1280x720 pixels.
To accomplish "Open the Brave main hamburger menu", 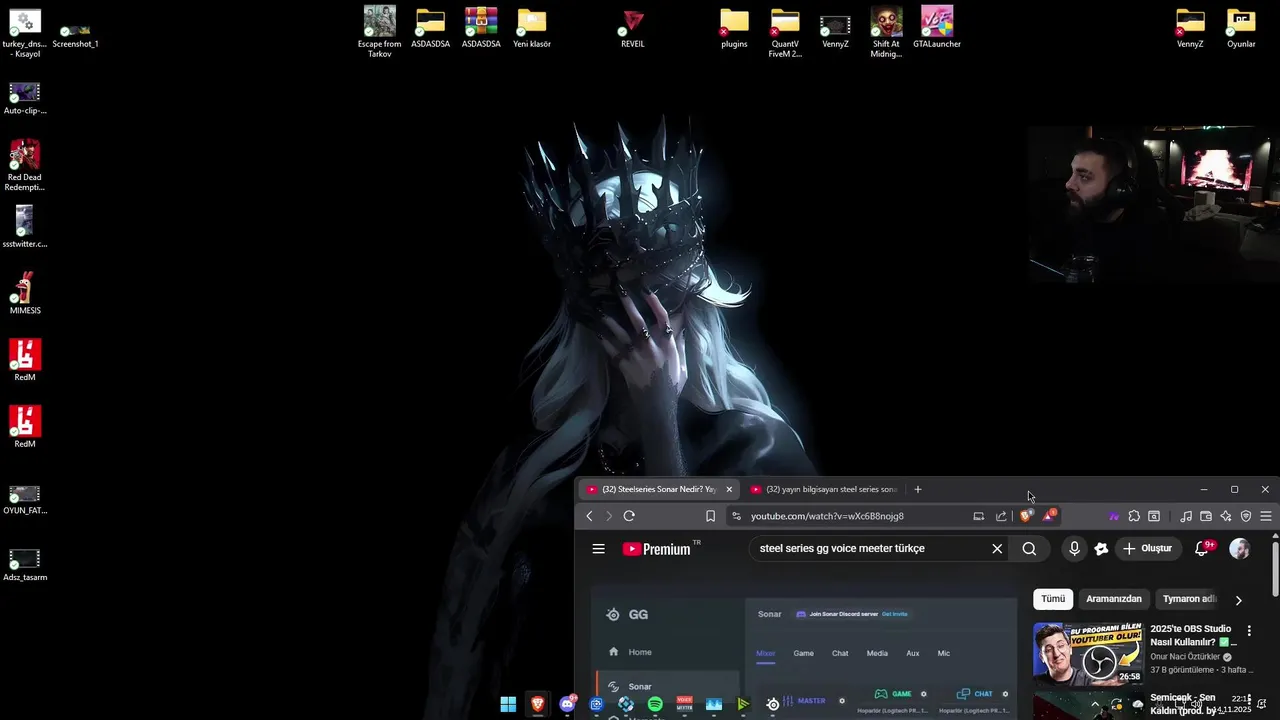I will pyautogui.click(x=1266, y=516).
